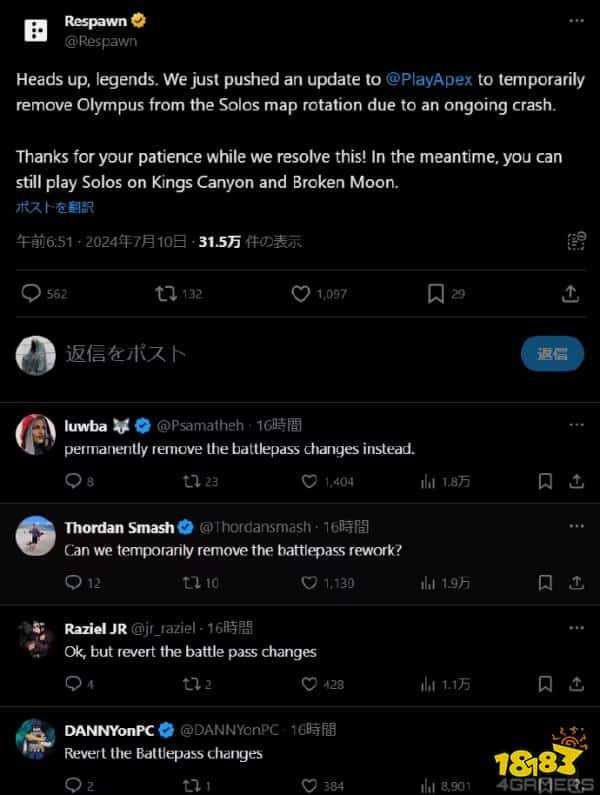Viewport: 600px width, 795px height.
Task: Translate the post using ポストを翻訳
Action: 55,207
